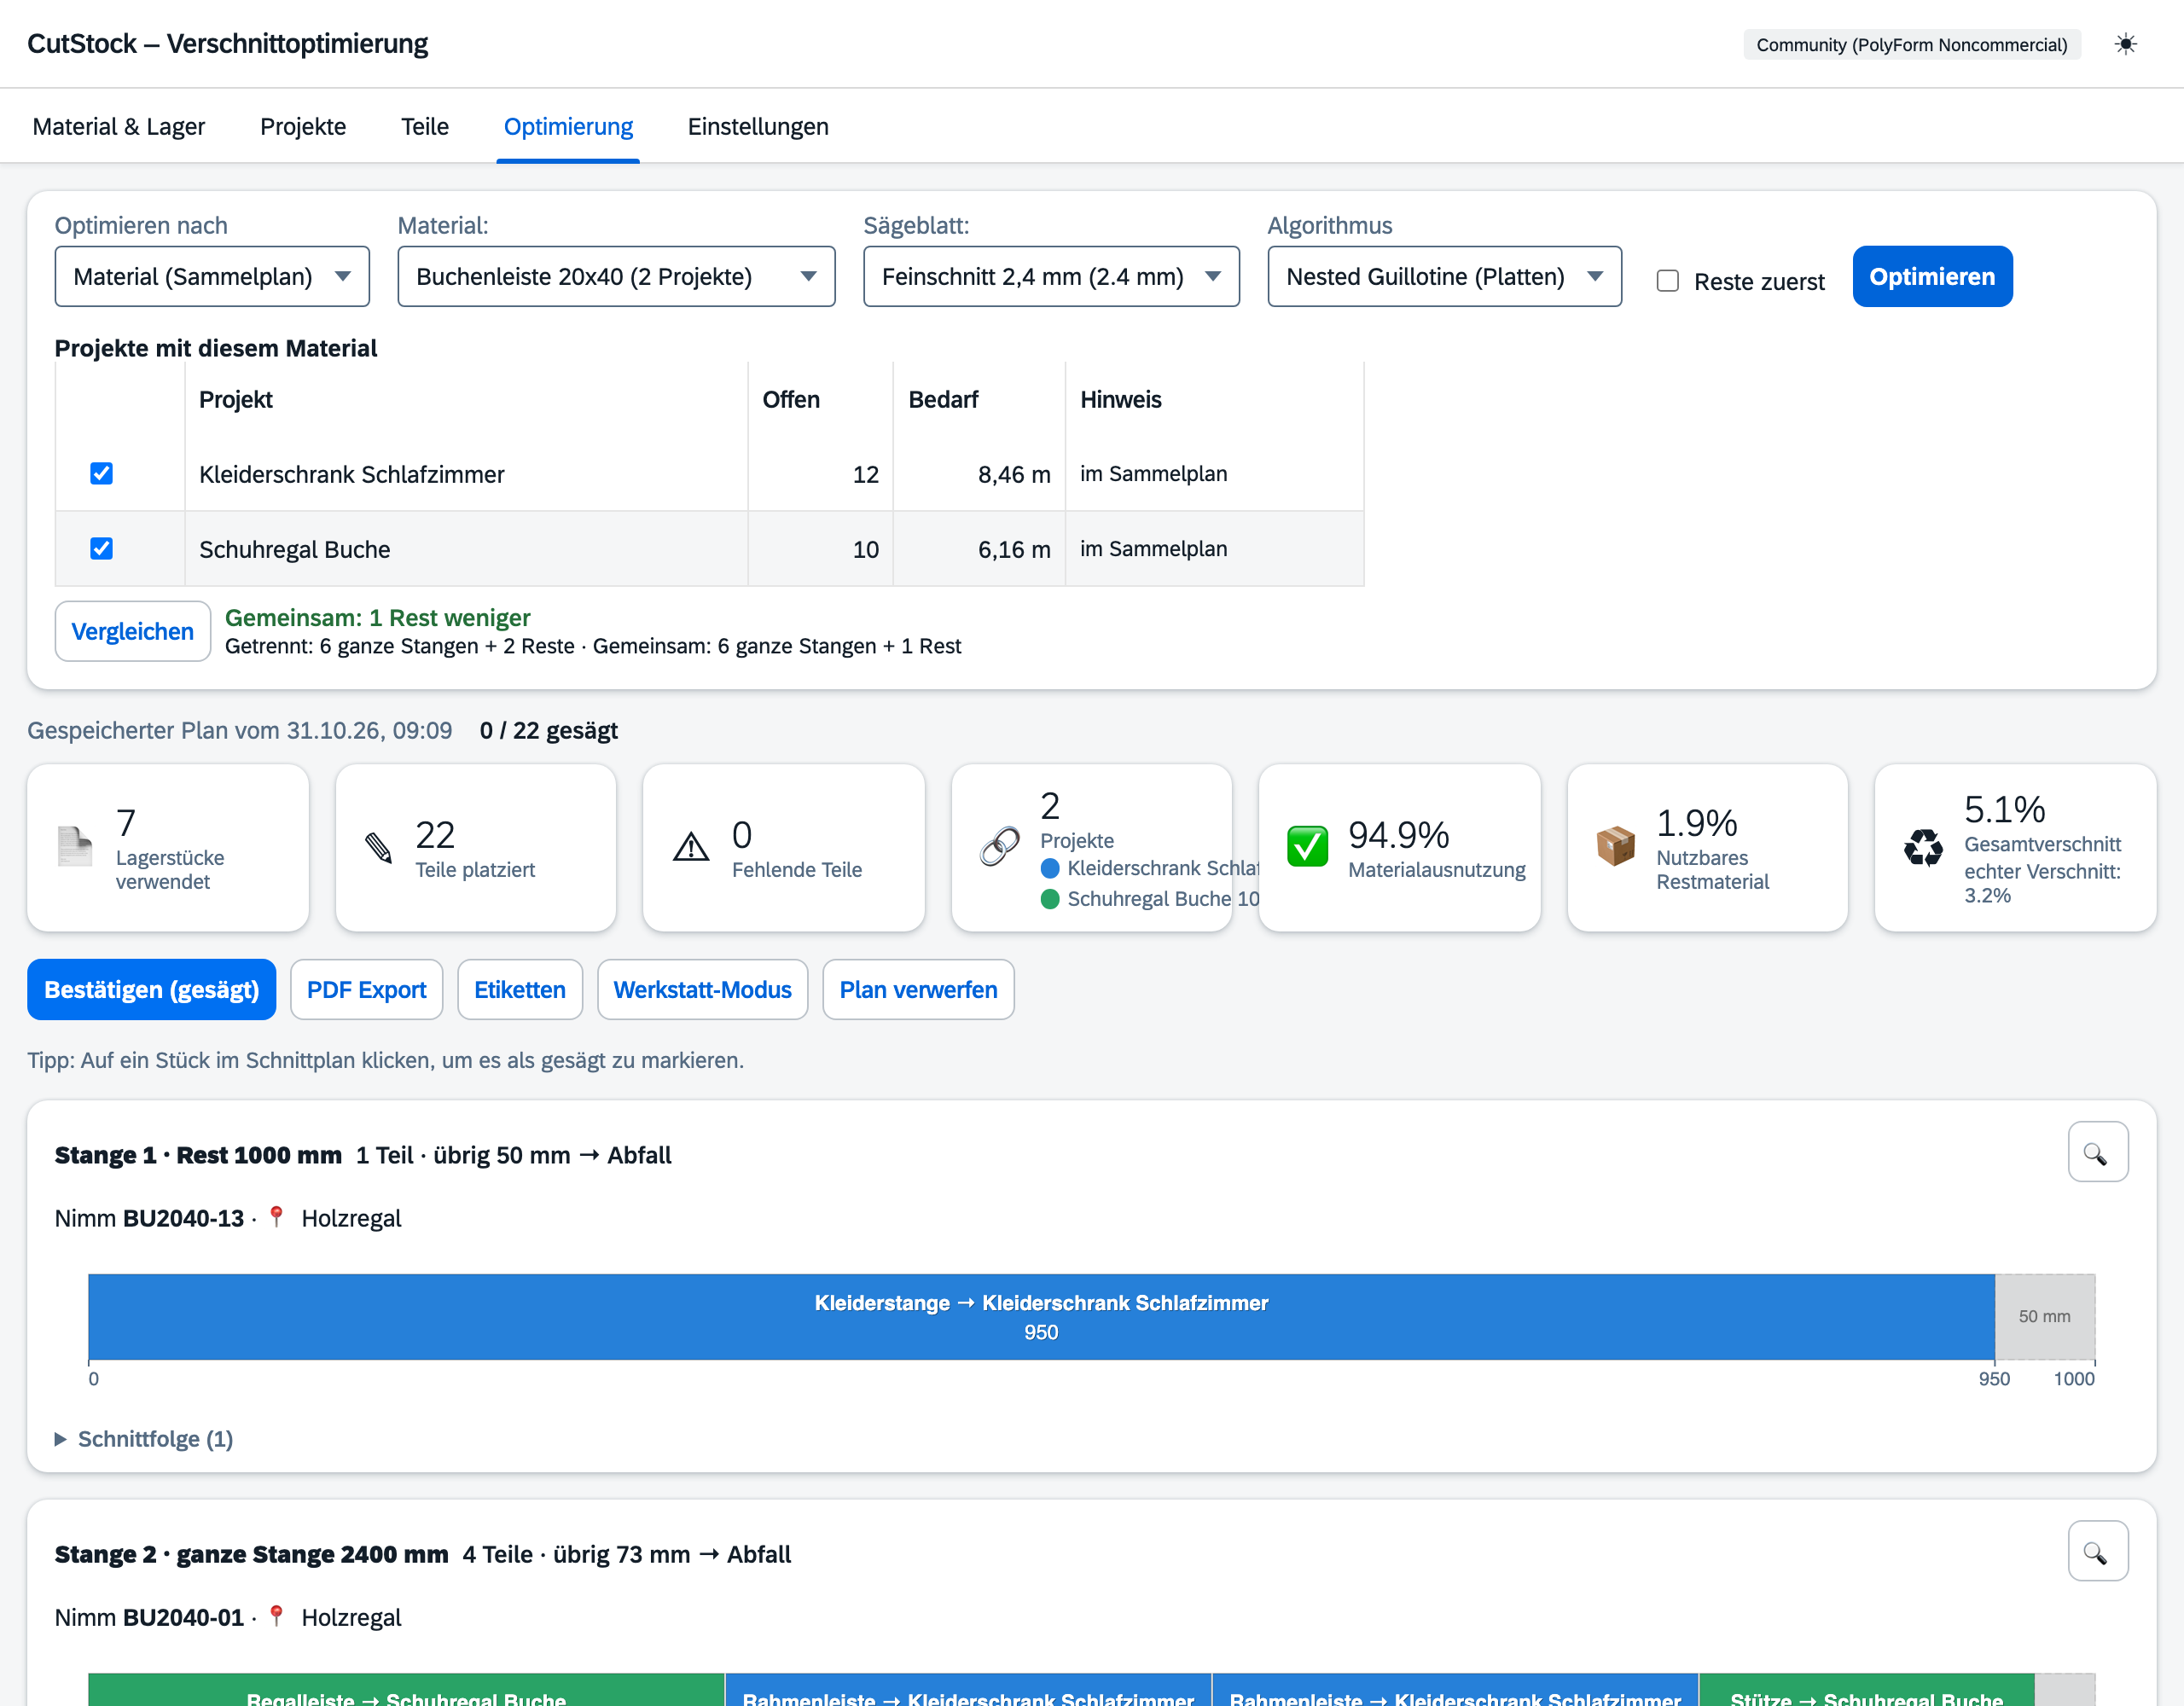
Task: Click the document icon on Lagerstücke card
Action: coord(75,847)
